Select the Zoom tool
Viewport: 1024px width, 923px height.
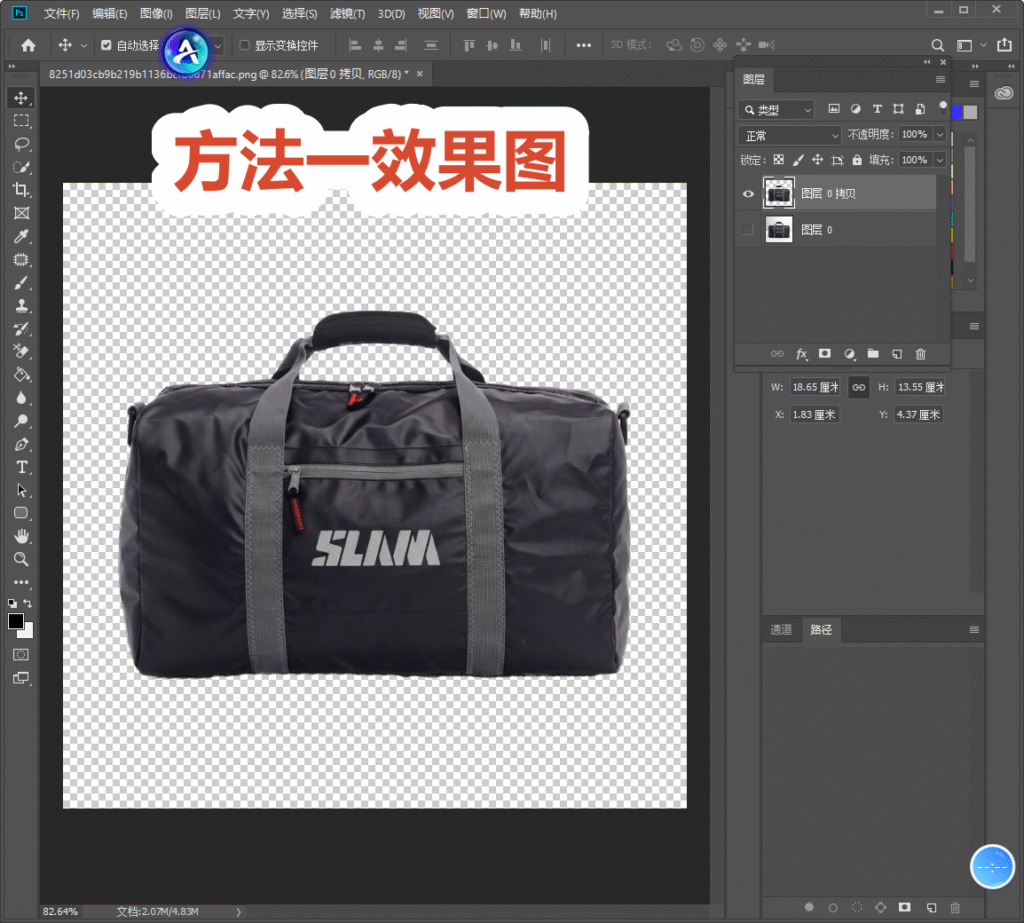21,559
